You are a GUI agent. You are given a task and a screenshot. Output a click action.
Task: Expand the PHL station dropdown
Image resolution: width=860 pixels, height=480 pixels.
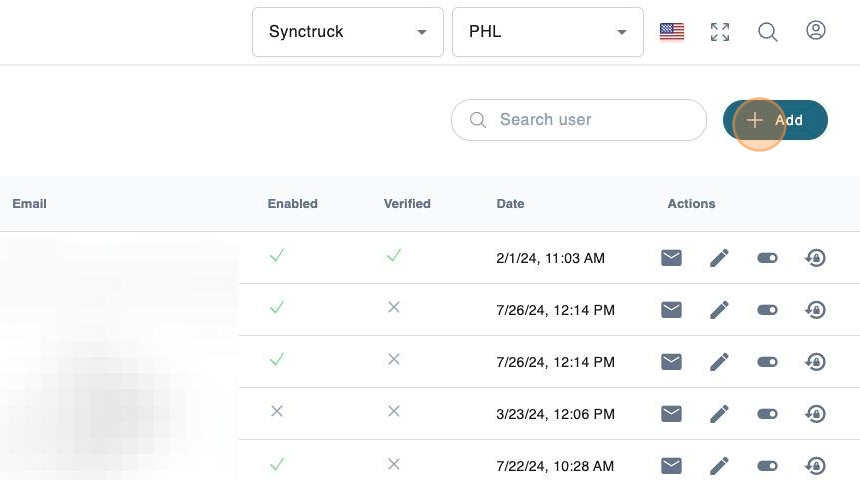[x=547, y=32]
